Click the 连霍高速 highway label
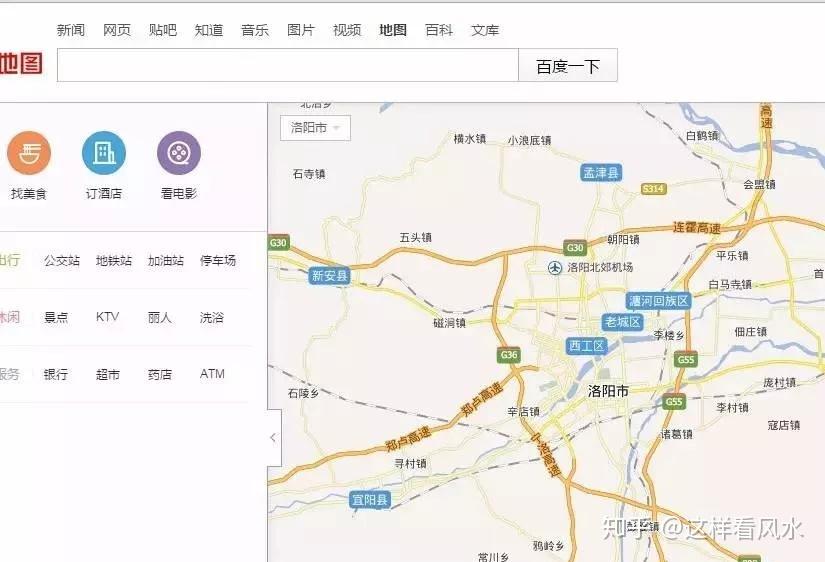The width and height of the screenshot is (825, 562). (x=697, y=228)
